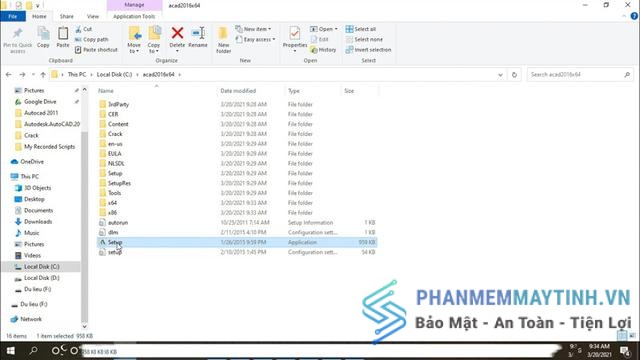
Task: Open the Easy access dropdown
Action: 256,40
